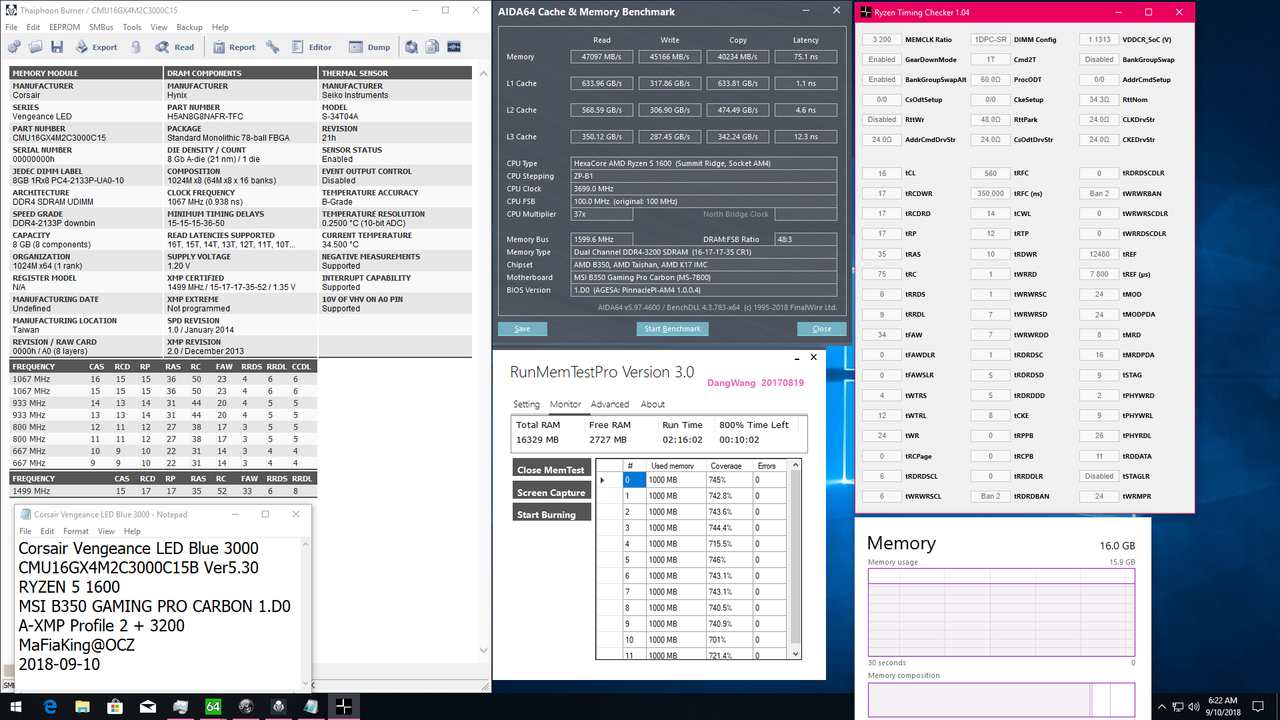Open the Editor from Thaiphoon Burner toolbar
Screen dimensions: 1280x720
pos(310,47)
